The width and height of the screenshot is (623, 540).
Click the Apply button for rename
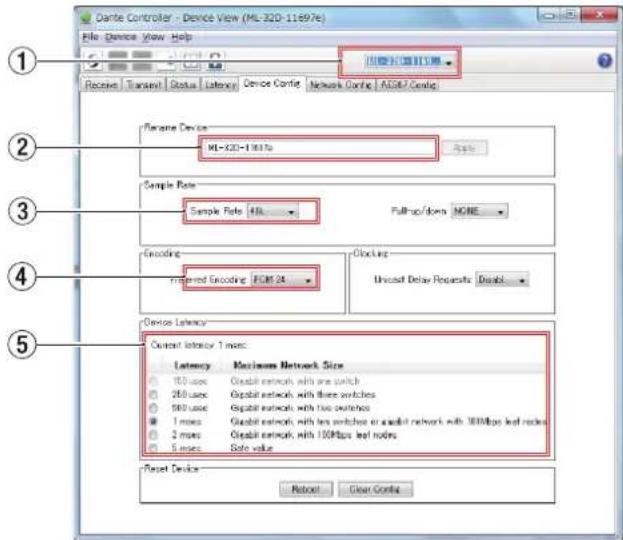click(x=464, y=148)
